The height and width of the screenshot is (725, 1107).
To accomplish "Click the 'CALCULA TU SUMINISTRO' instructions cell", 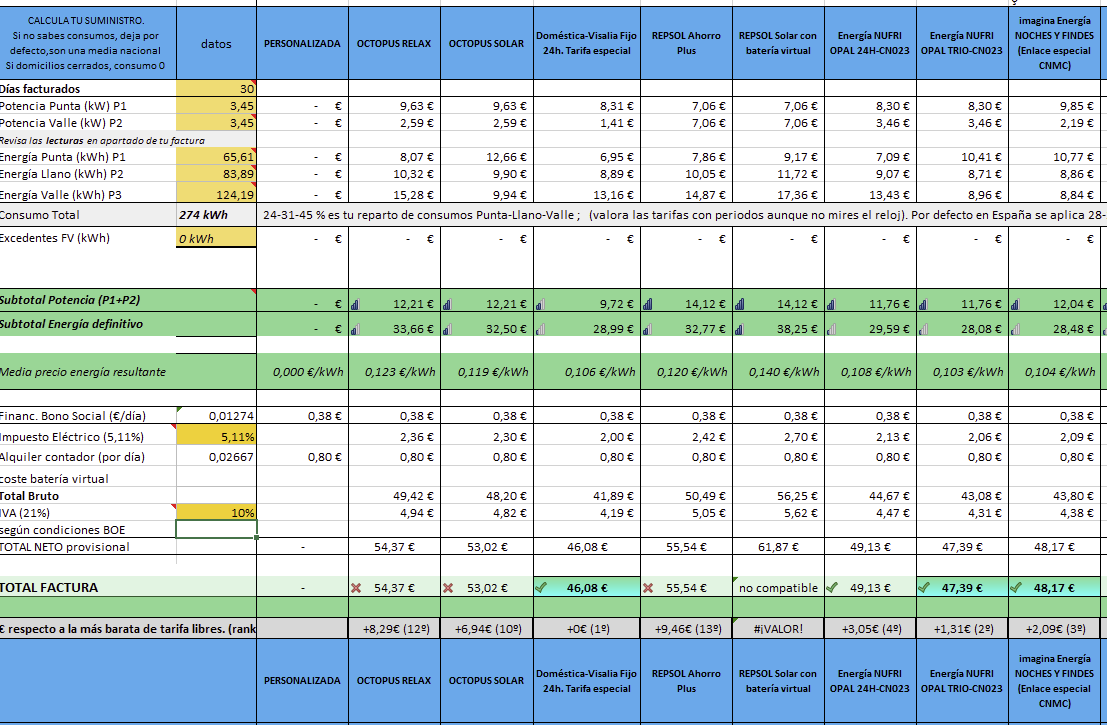I will (87, 43).
